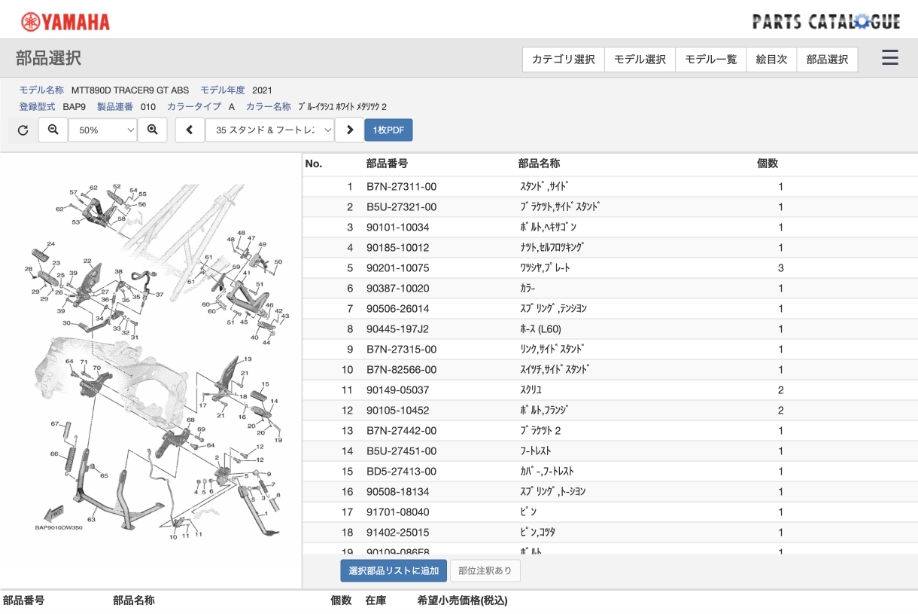
Task: Click the reset/refresh diagram icon
Action: 23,130
